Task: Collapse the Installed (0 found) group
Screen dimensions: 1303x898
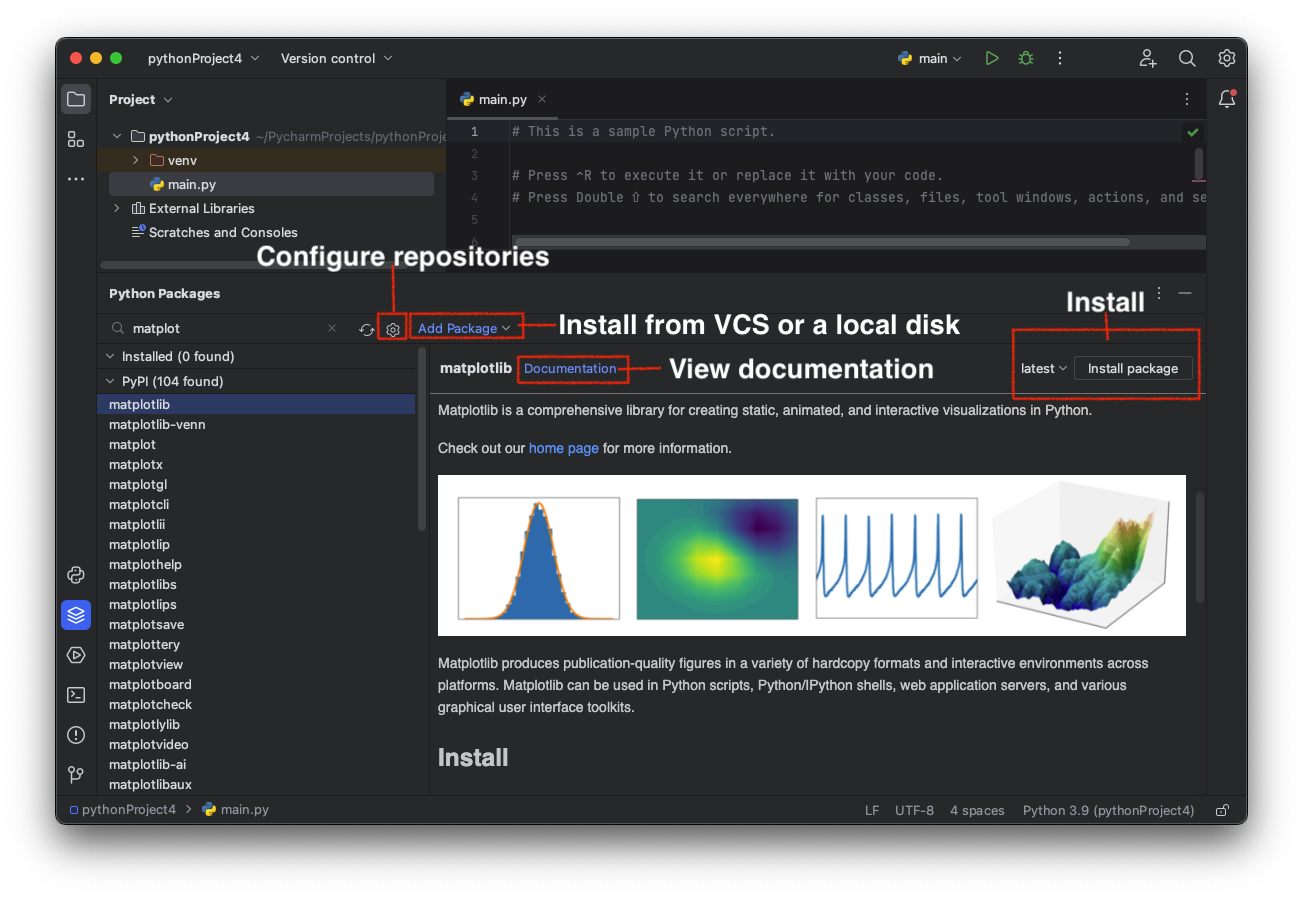Action: tap(110, 356)
